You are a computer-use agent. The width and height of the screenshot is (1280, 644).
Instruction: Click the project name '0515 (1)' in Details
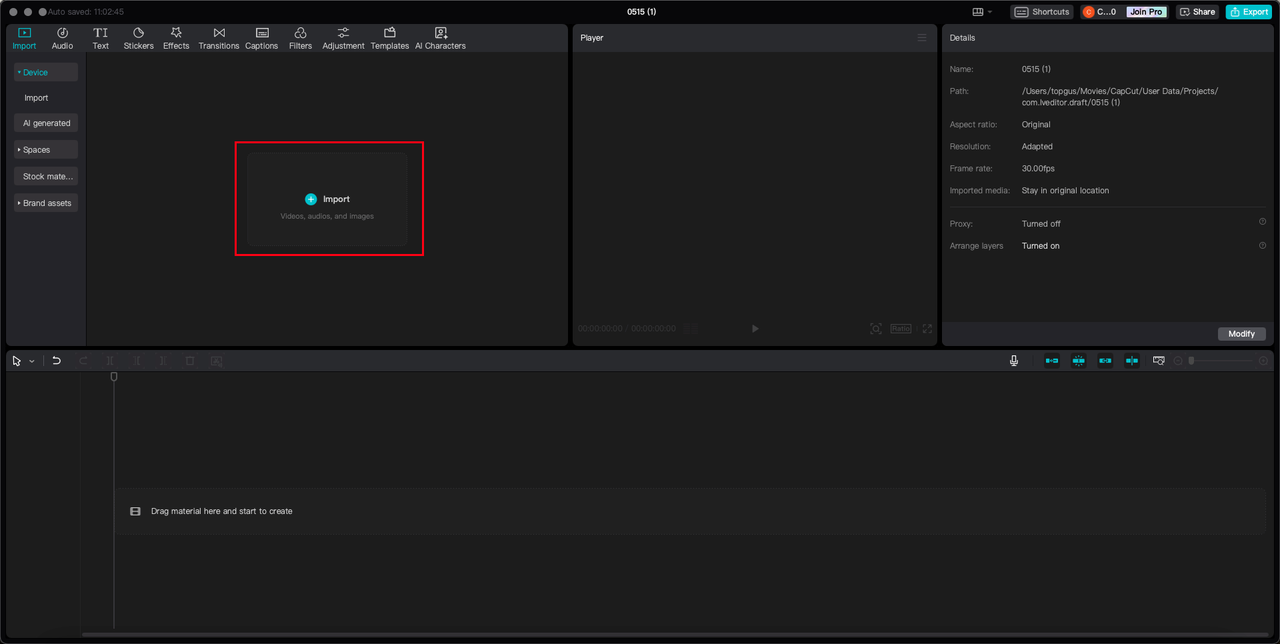1036,69
